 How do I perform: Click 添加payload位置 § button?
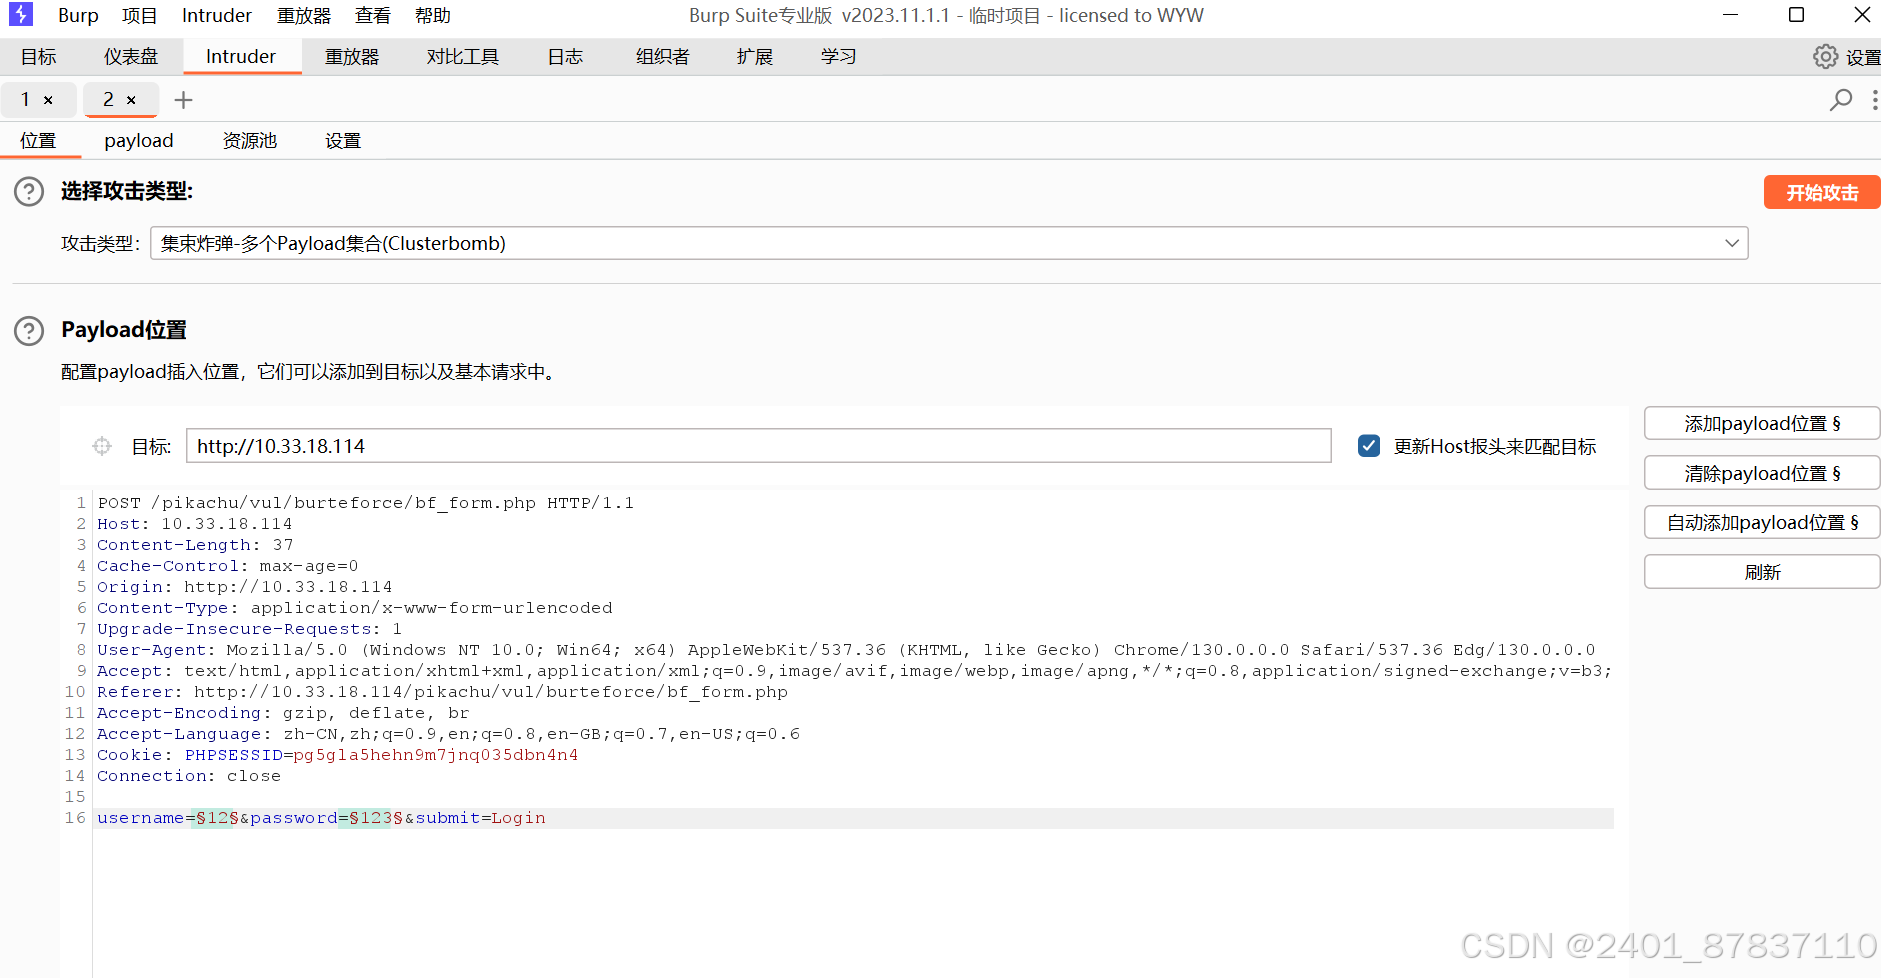(x=1762, y=423)
